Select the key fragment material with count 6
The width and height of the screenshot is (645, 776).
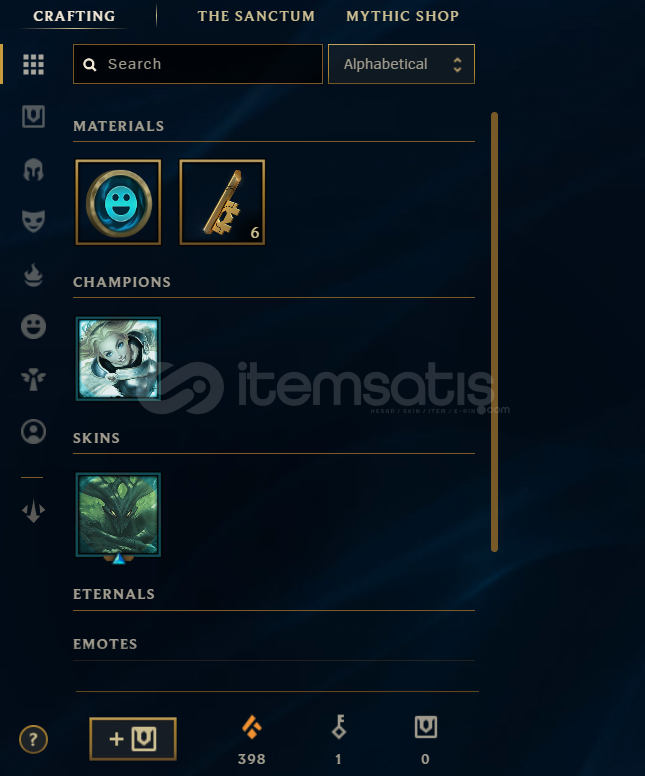point(222,202)
